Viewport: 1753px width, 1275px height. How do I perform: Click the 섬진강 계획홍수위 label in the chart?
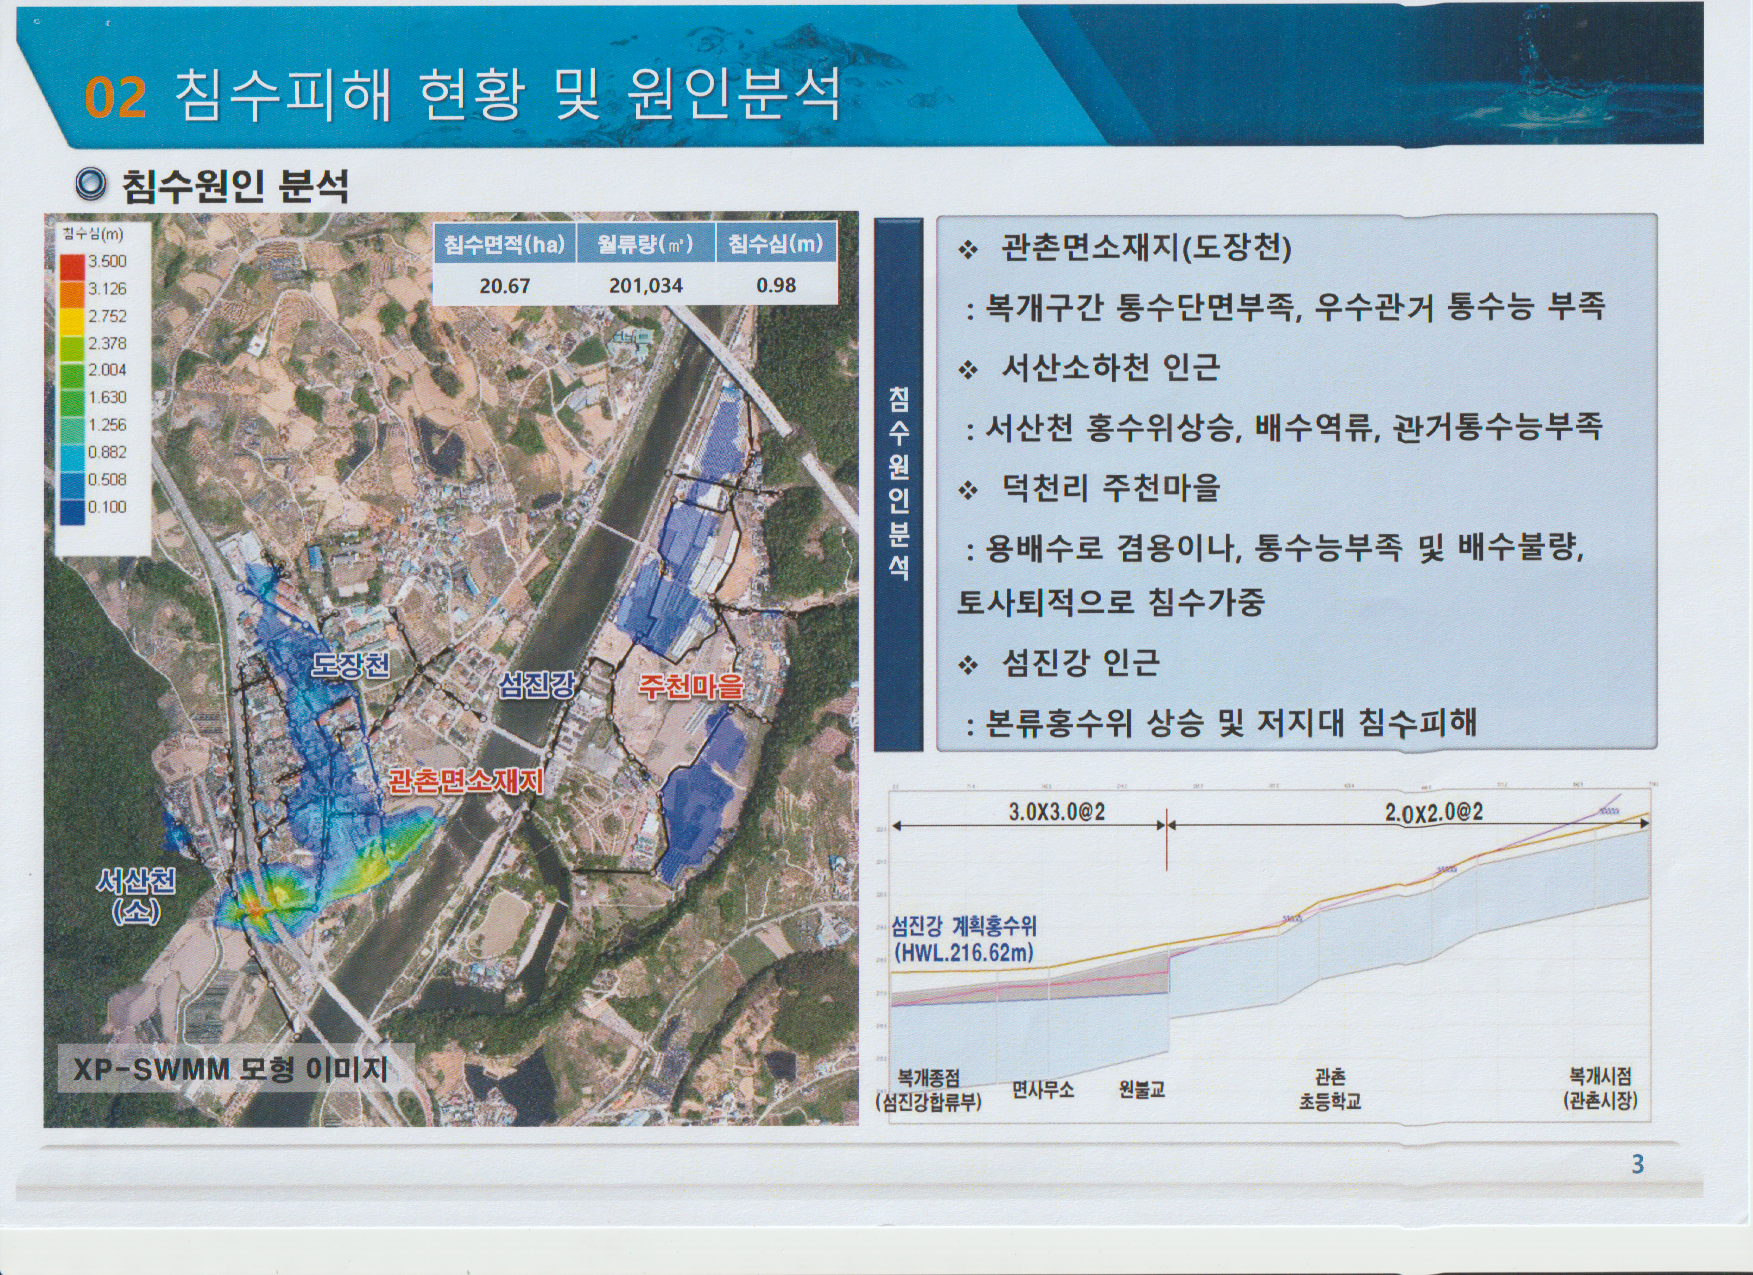[x=964, y=927]
